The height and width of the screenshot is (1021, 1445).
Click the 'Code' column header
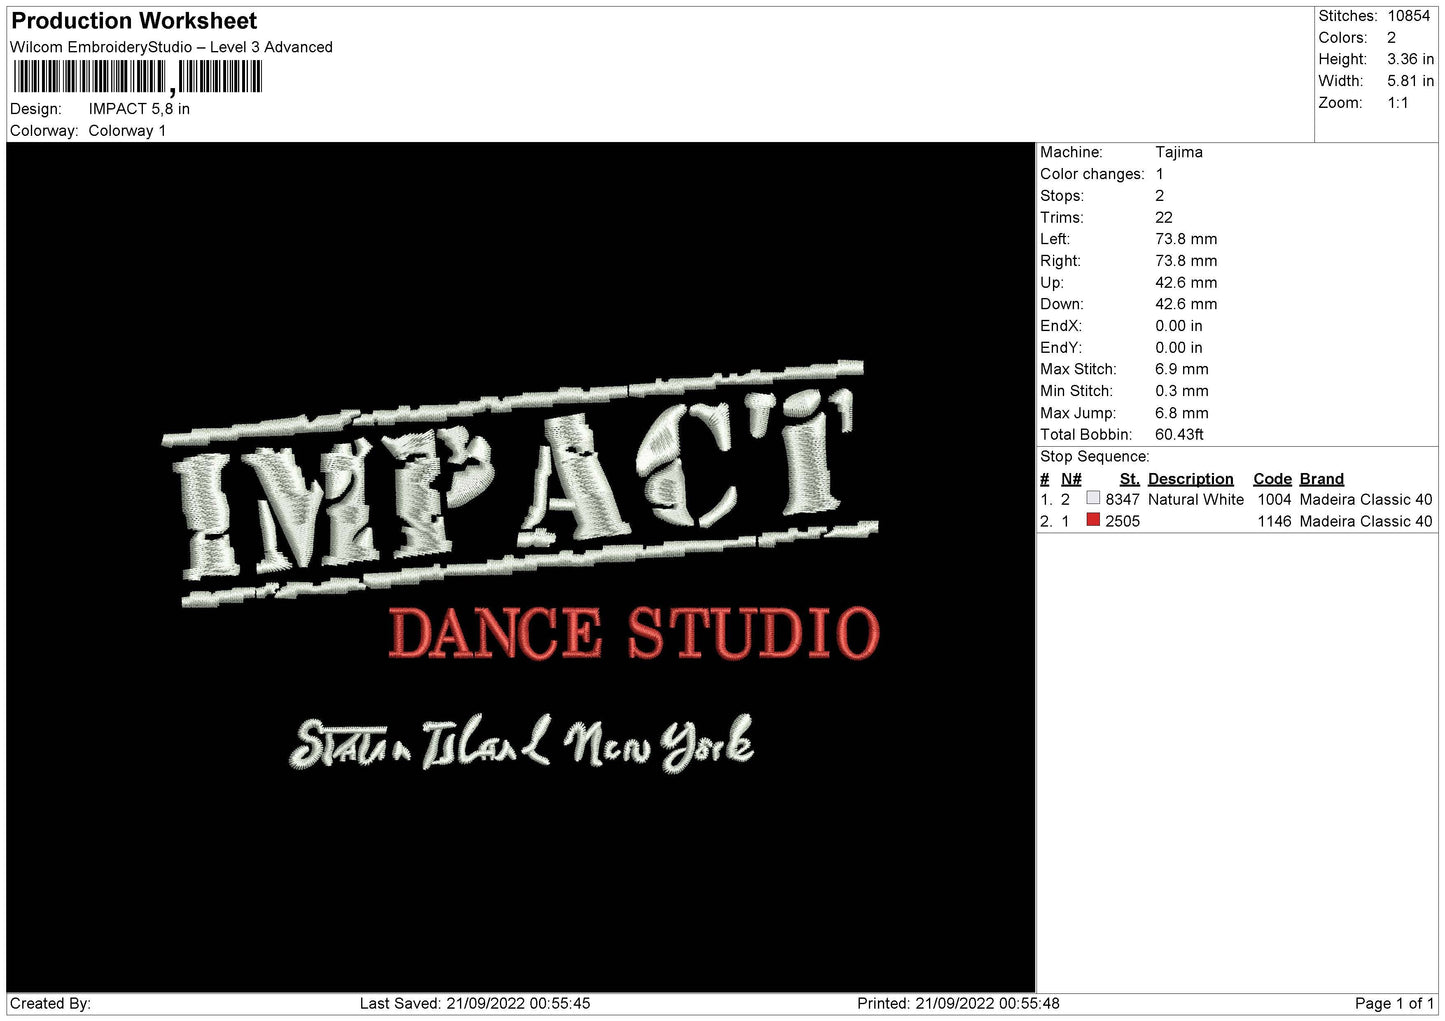[x=1272, y=479]
